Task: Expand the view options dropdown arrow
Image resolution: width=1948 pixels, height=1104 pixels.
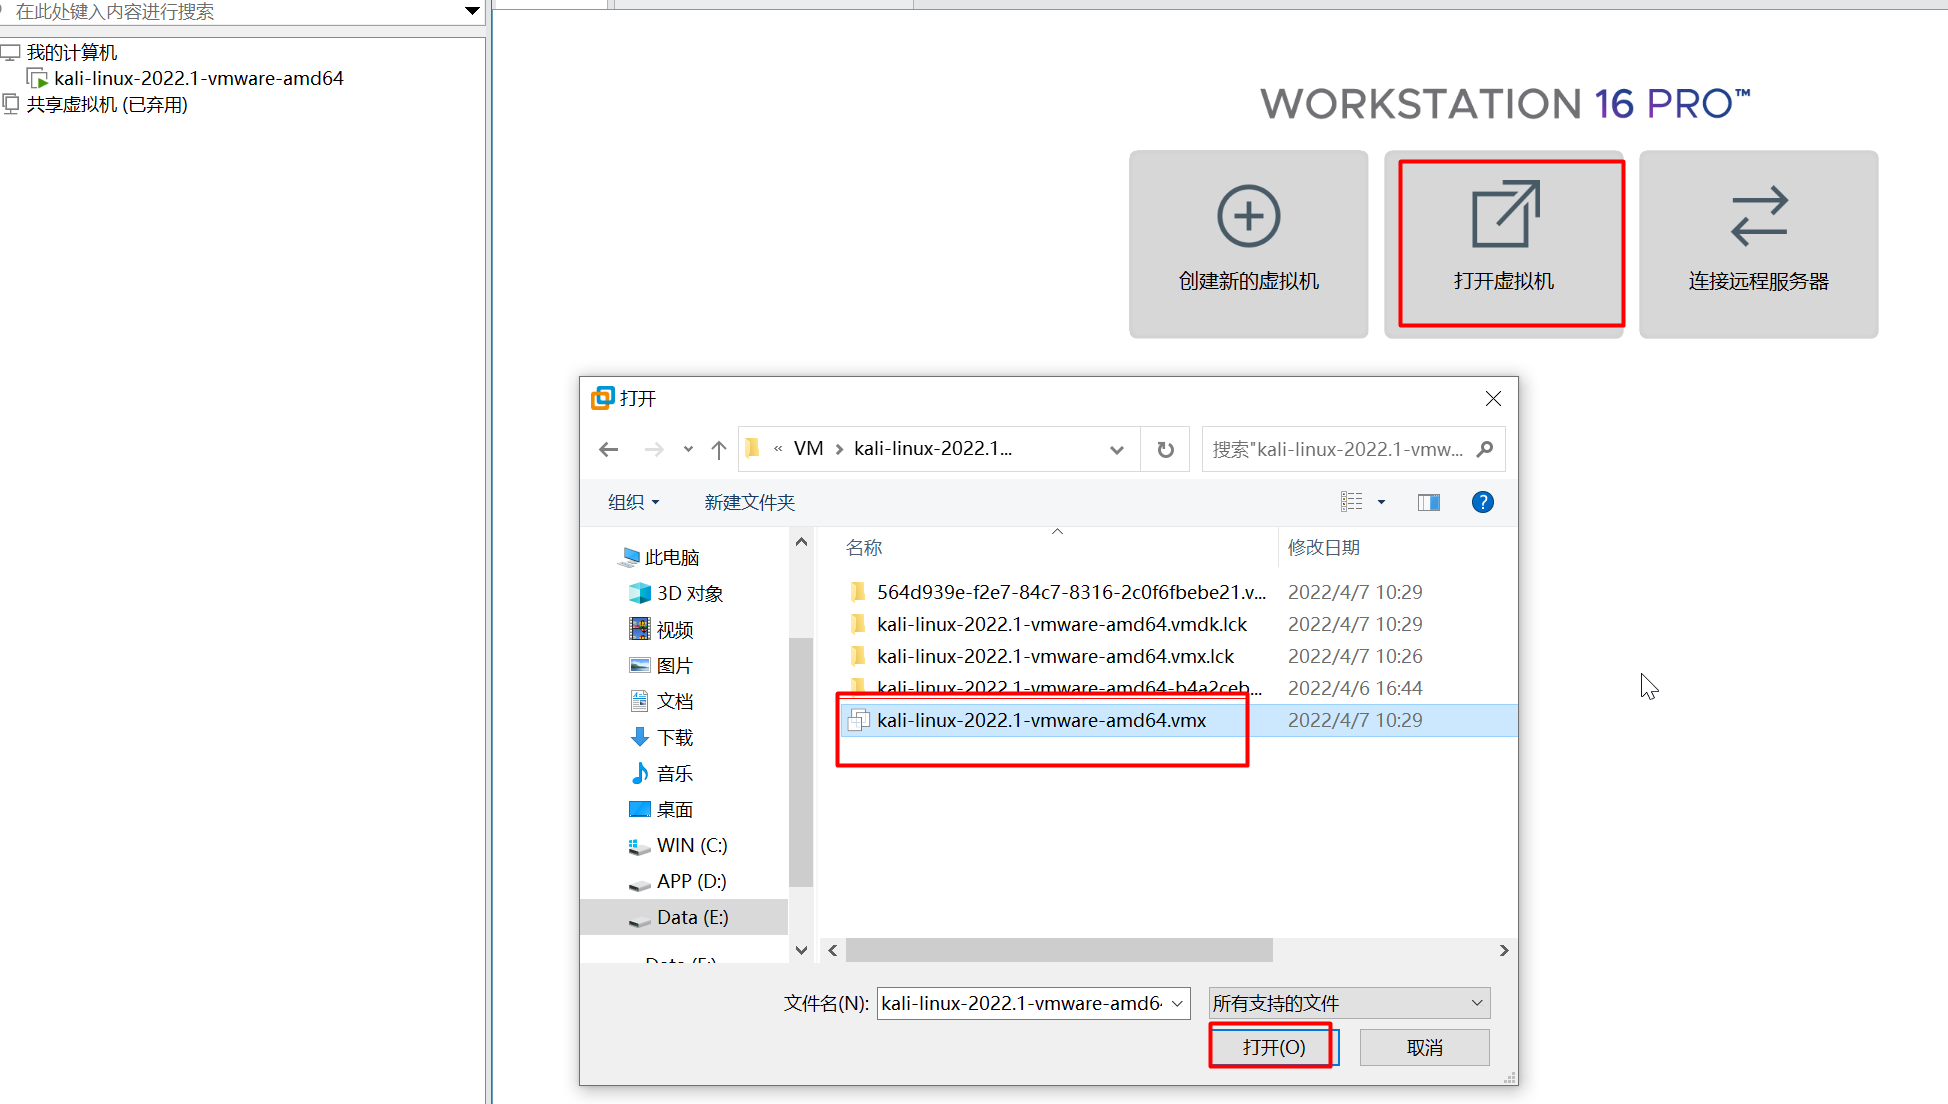Action: click(x=1381, y=502)
